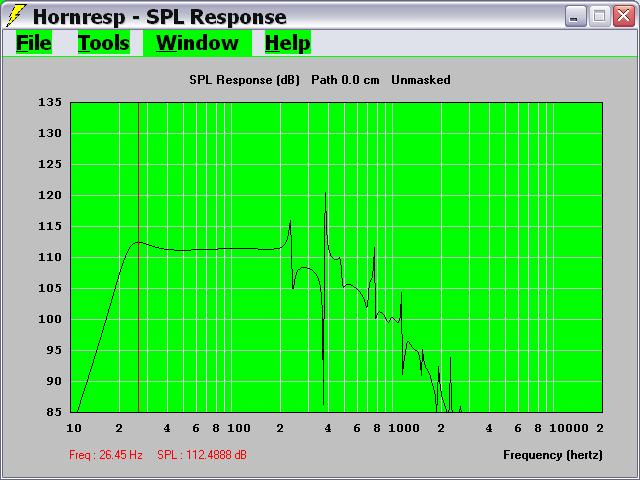Screen dimensions: 640x480
Task: Click the 135 dB axis value
Action: point(50,102)
